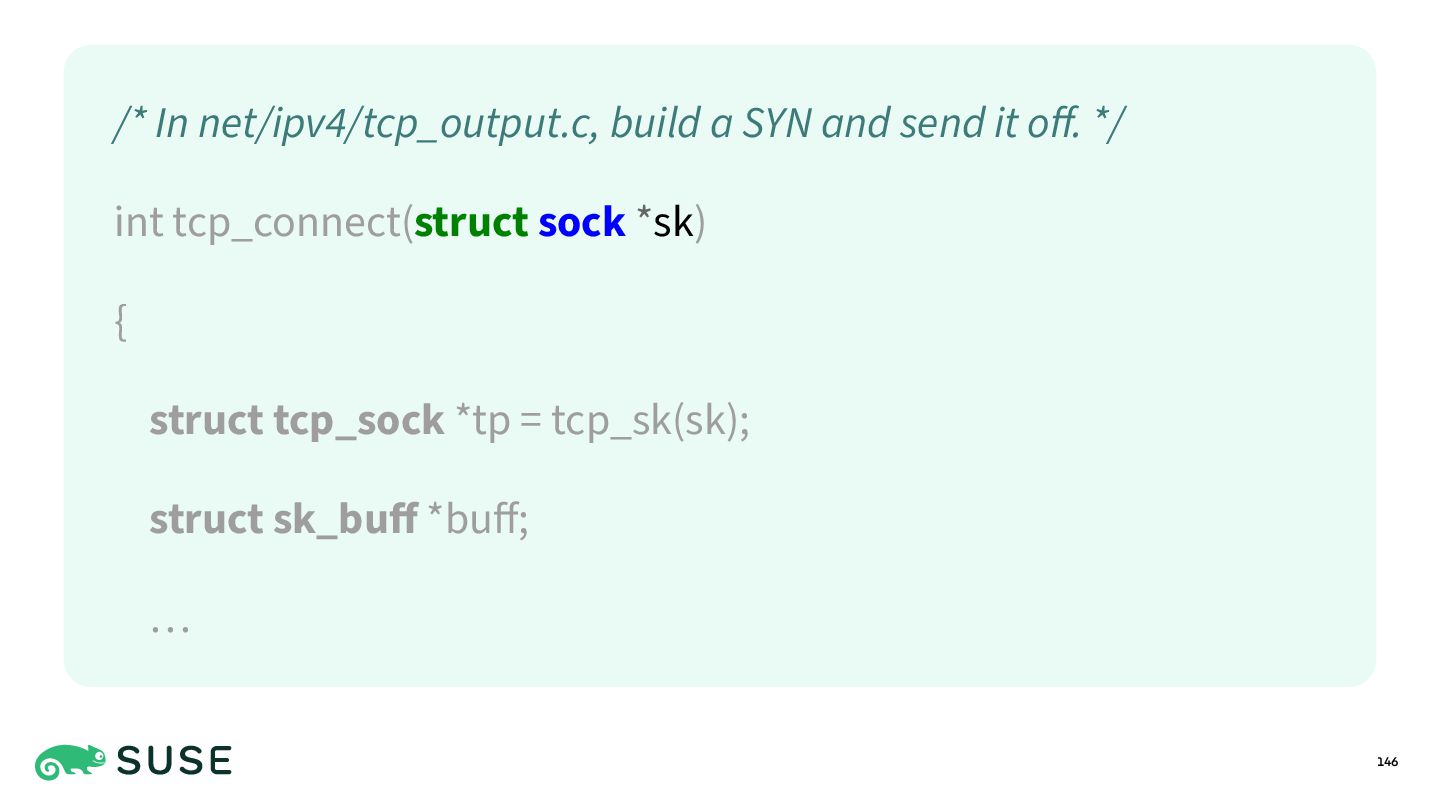
Task: Click the SUSE chameleon logo icon
Action: [71, 762]
